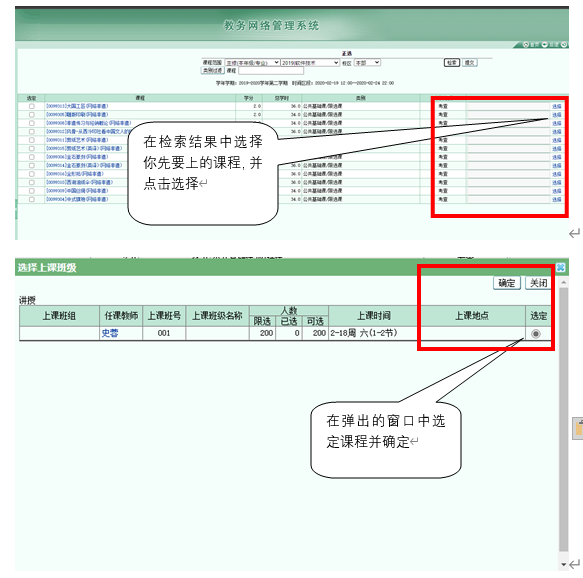The height and width of the screenshot is (578, 583).
Task: Click the popup scrollbar's up arrow
Action: (x=564, y=283)
